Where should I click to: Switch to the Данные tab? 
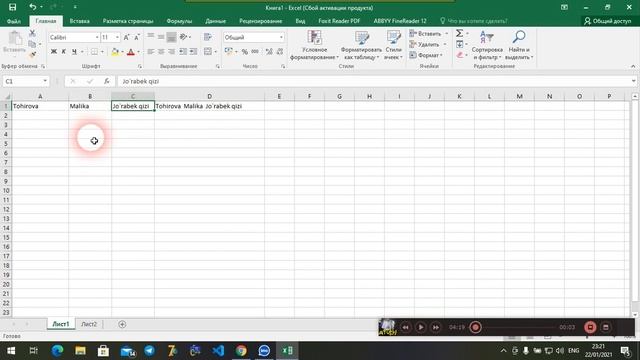[x=216, y=21]
